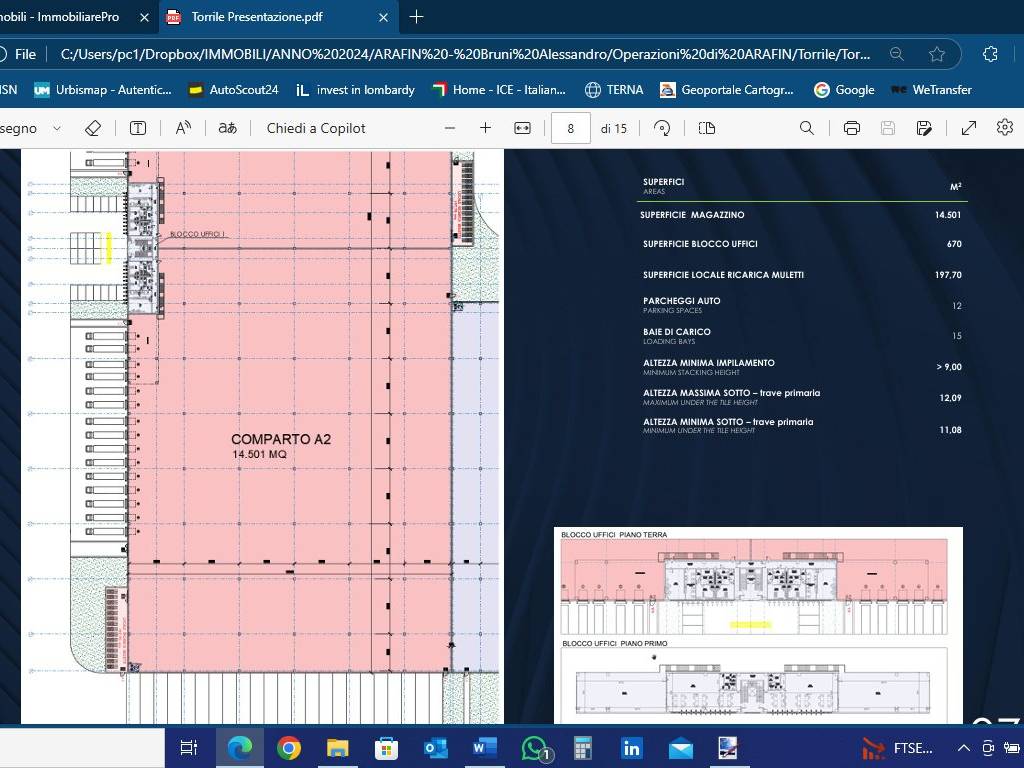Click the Add text tool icon
Image resolution: width=1024 pixels, height=768 pixels.
point(138,128)
